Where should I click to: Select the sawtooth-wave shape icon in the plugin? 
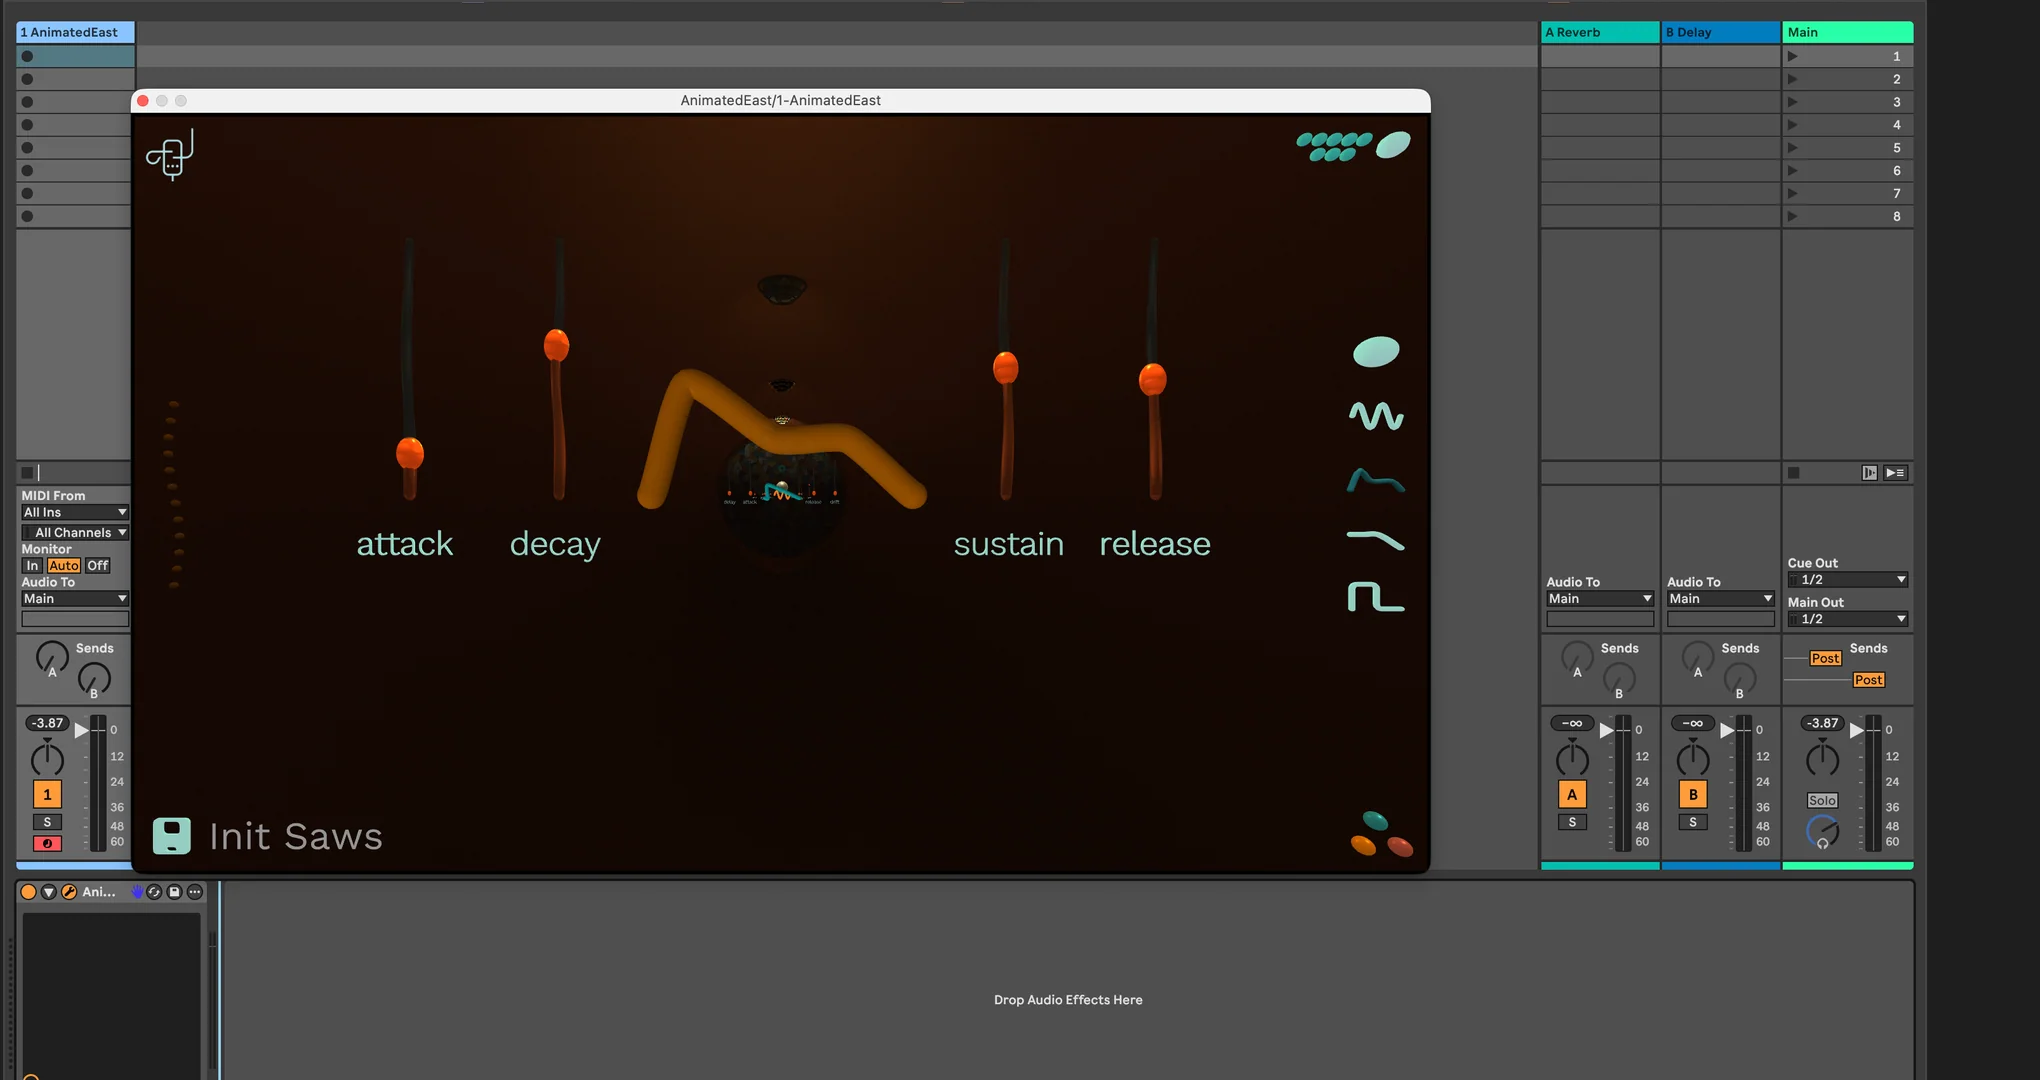[1375, 540]
